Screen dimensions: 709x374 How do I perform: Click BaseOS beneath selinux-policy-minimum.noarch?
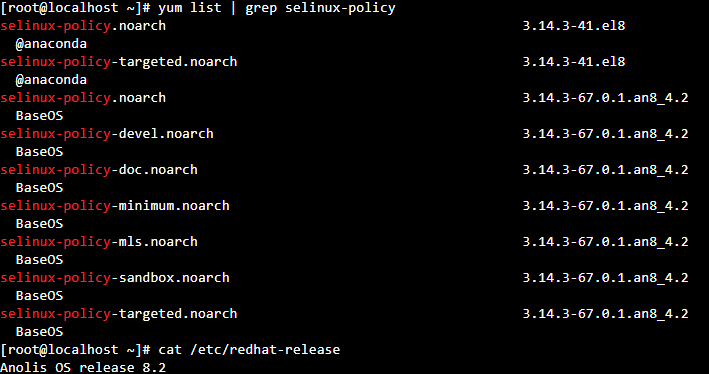pos(39,223)
